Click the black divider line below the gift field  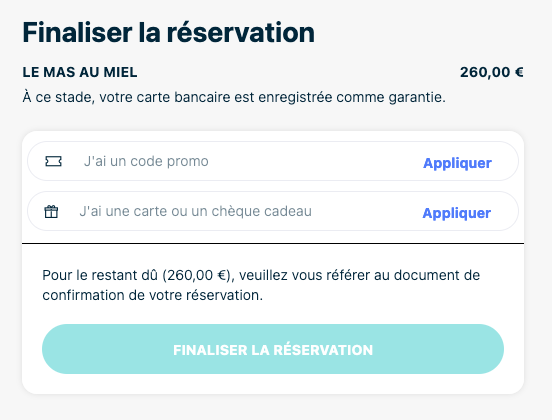[x=273, y=243]
